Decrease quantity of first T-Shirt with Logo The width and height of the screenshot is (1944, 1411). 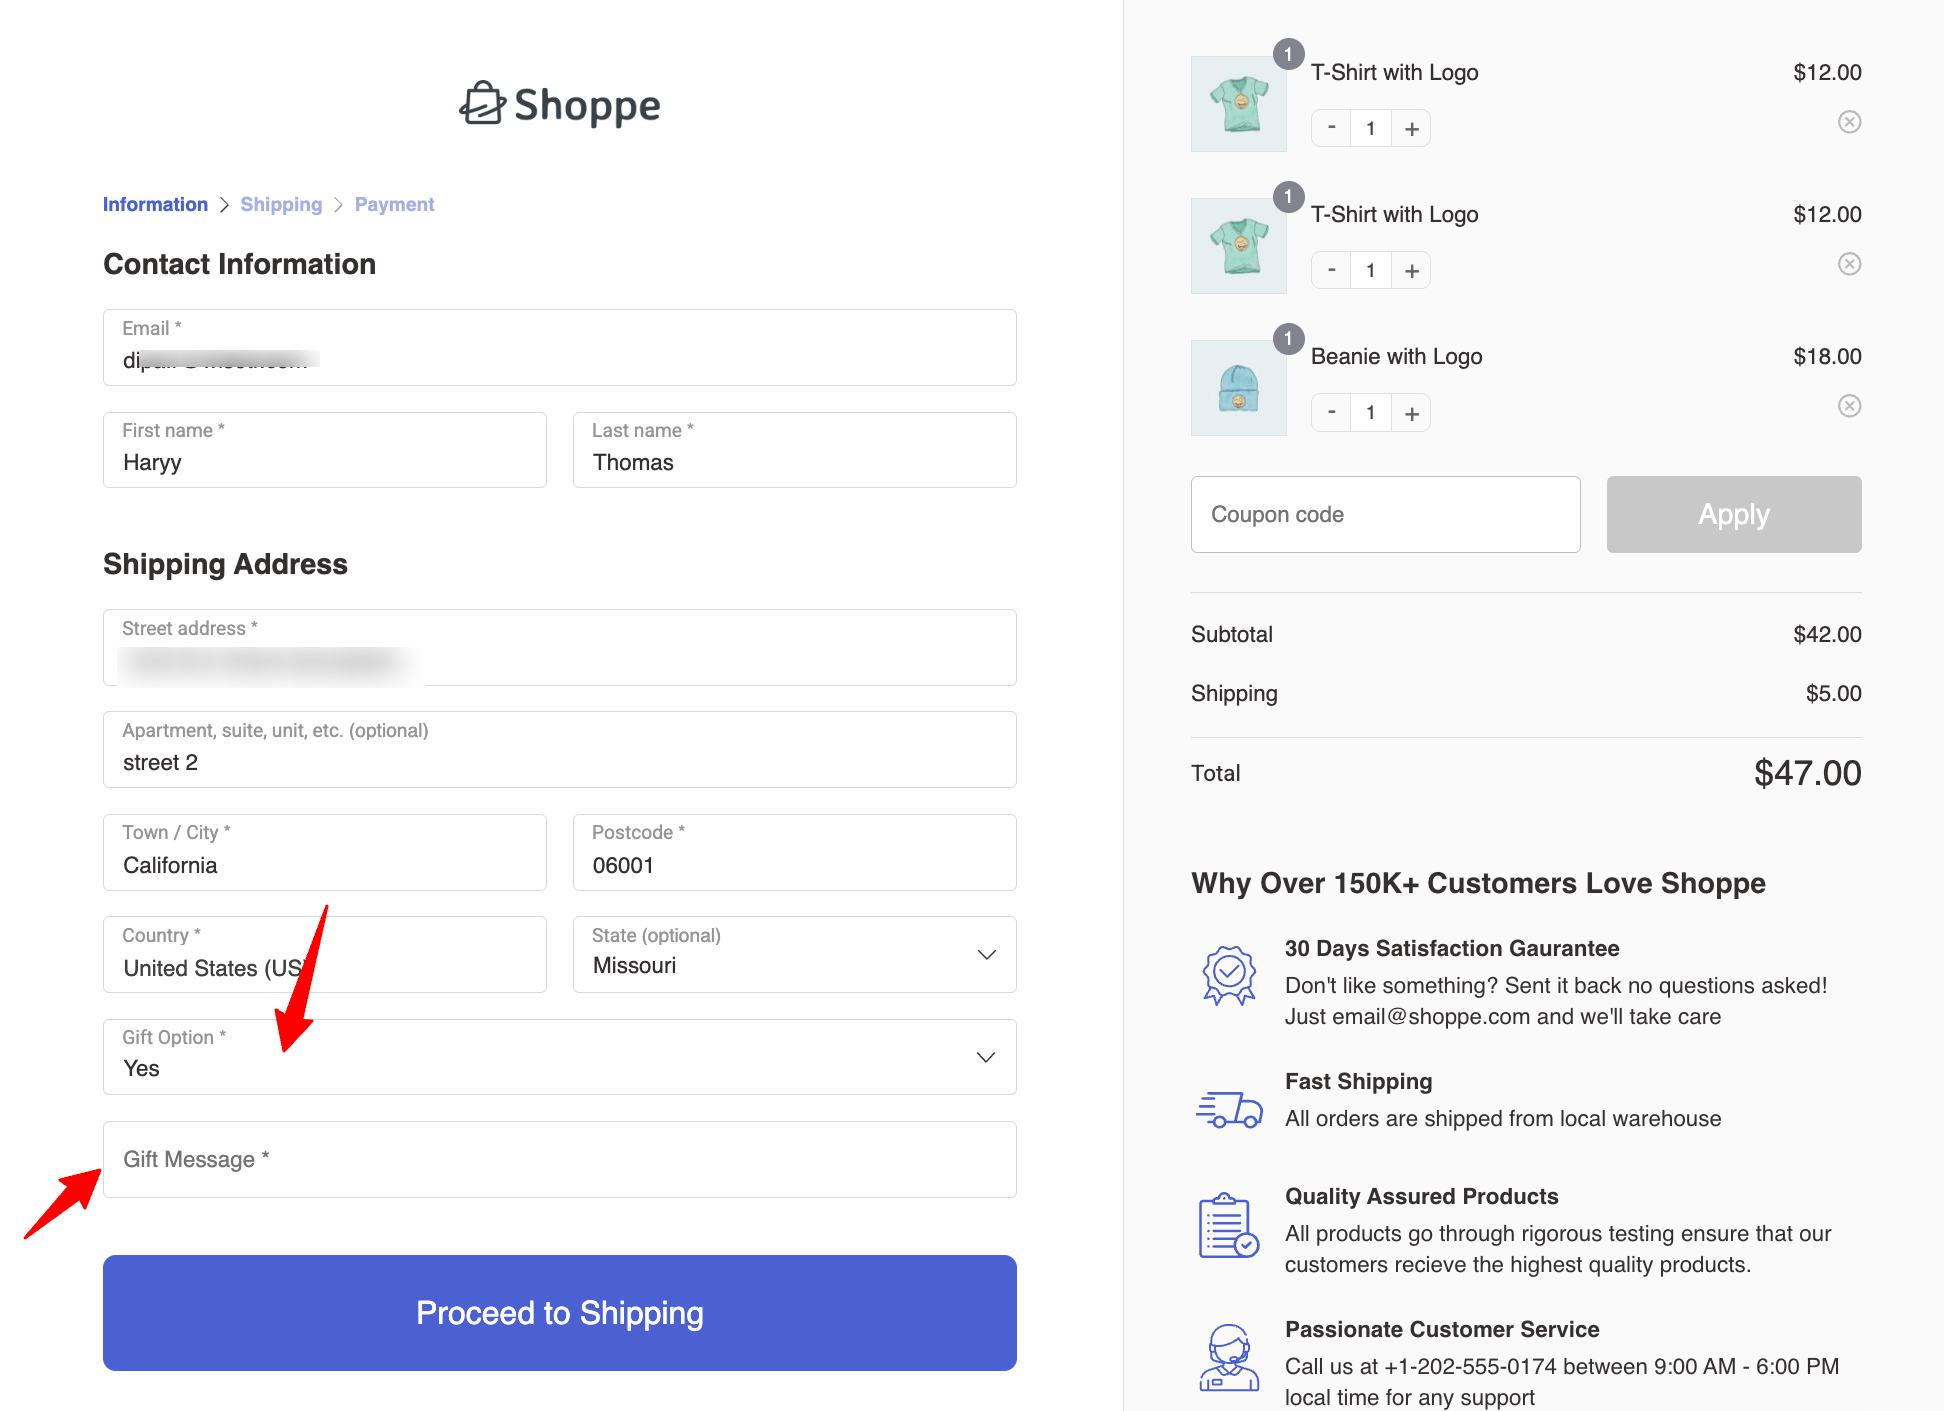coord(1331,128)
